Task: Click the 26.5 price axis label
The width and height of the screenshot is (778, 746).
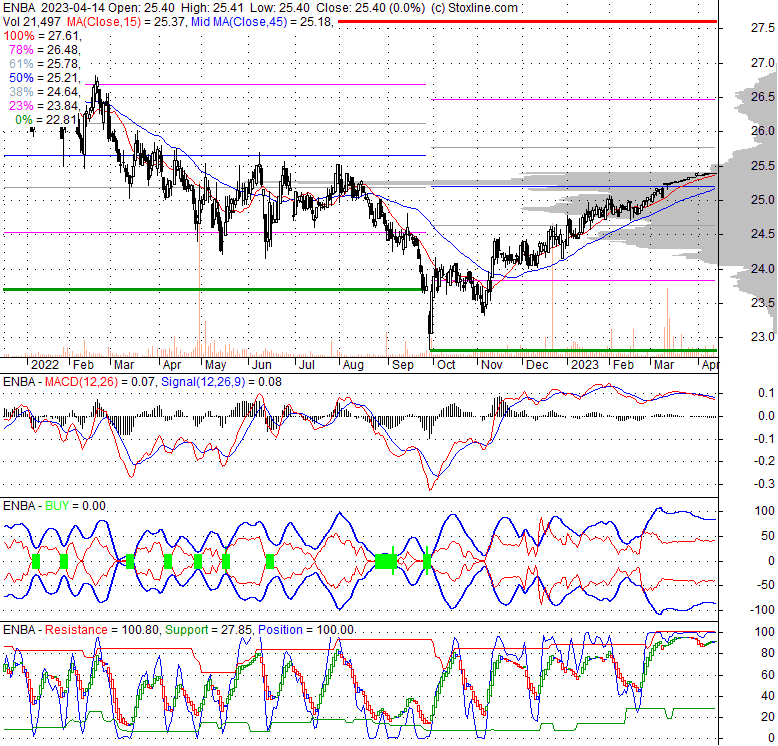Action: pos(762,96)
